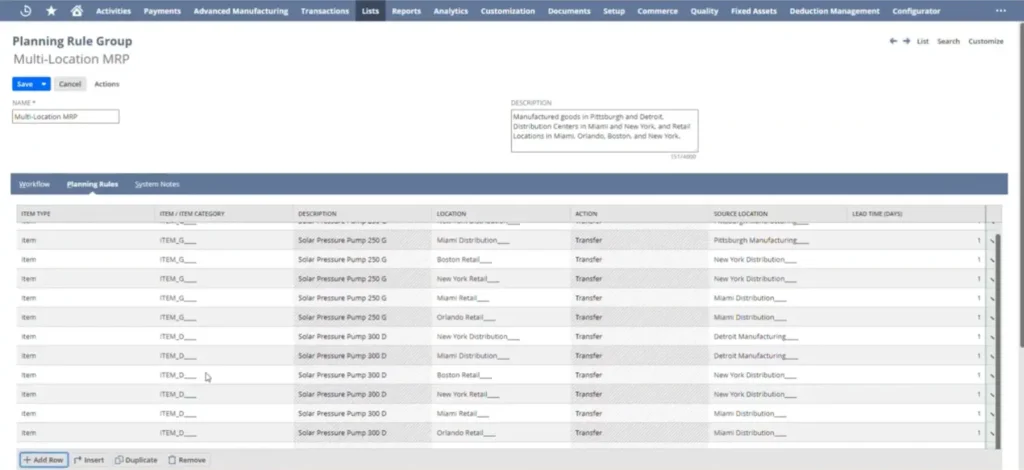The image size is (1024, 470).
Task: Expand dropdown at end of Boston Retail Pump 250 G row
Action: click(x=992, y=260)
